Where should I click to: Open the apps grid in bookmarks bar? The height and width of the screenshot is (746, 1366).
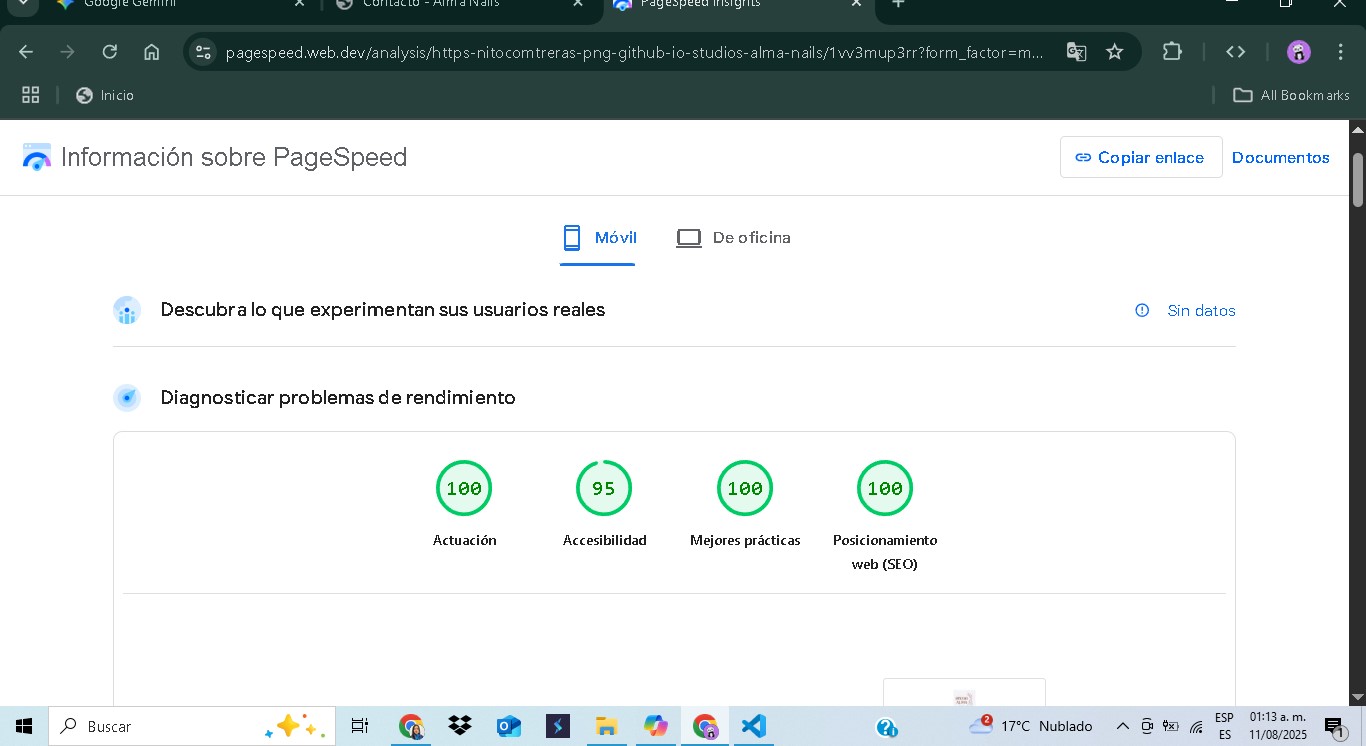pyautogui.click(x=31, y=95)
